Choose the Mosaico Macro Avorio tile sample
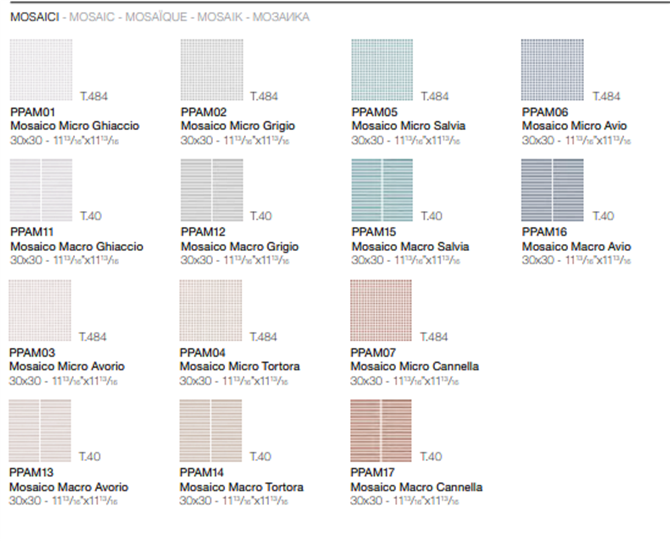 [x=41, y=431]
